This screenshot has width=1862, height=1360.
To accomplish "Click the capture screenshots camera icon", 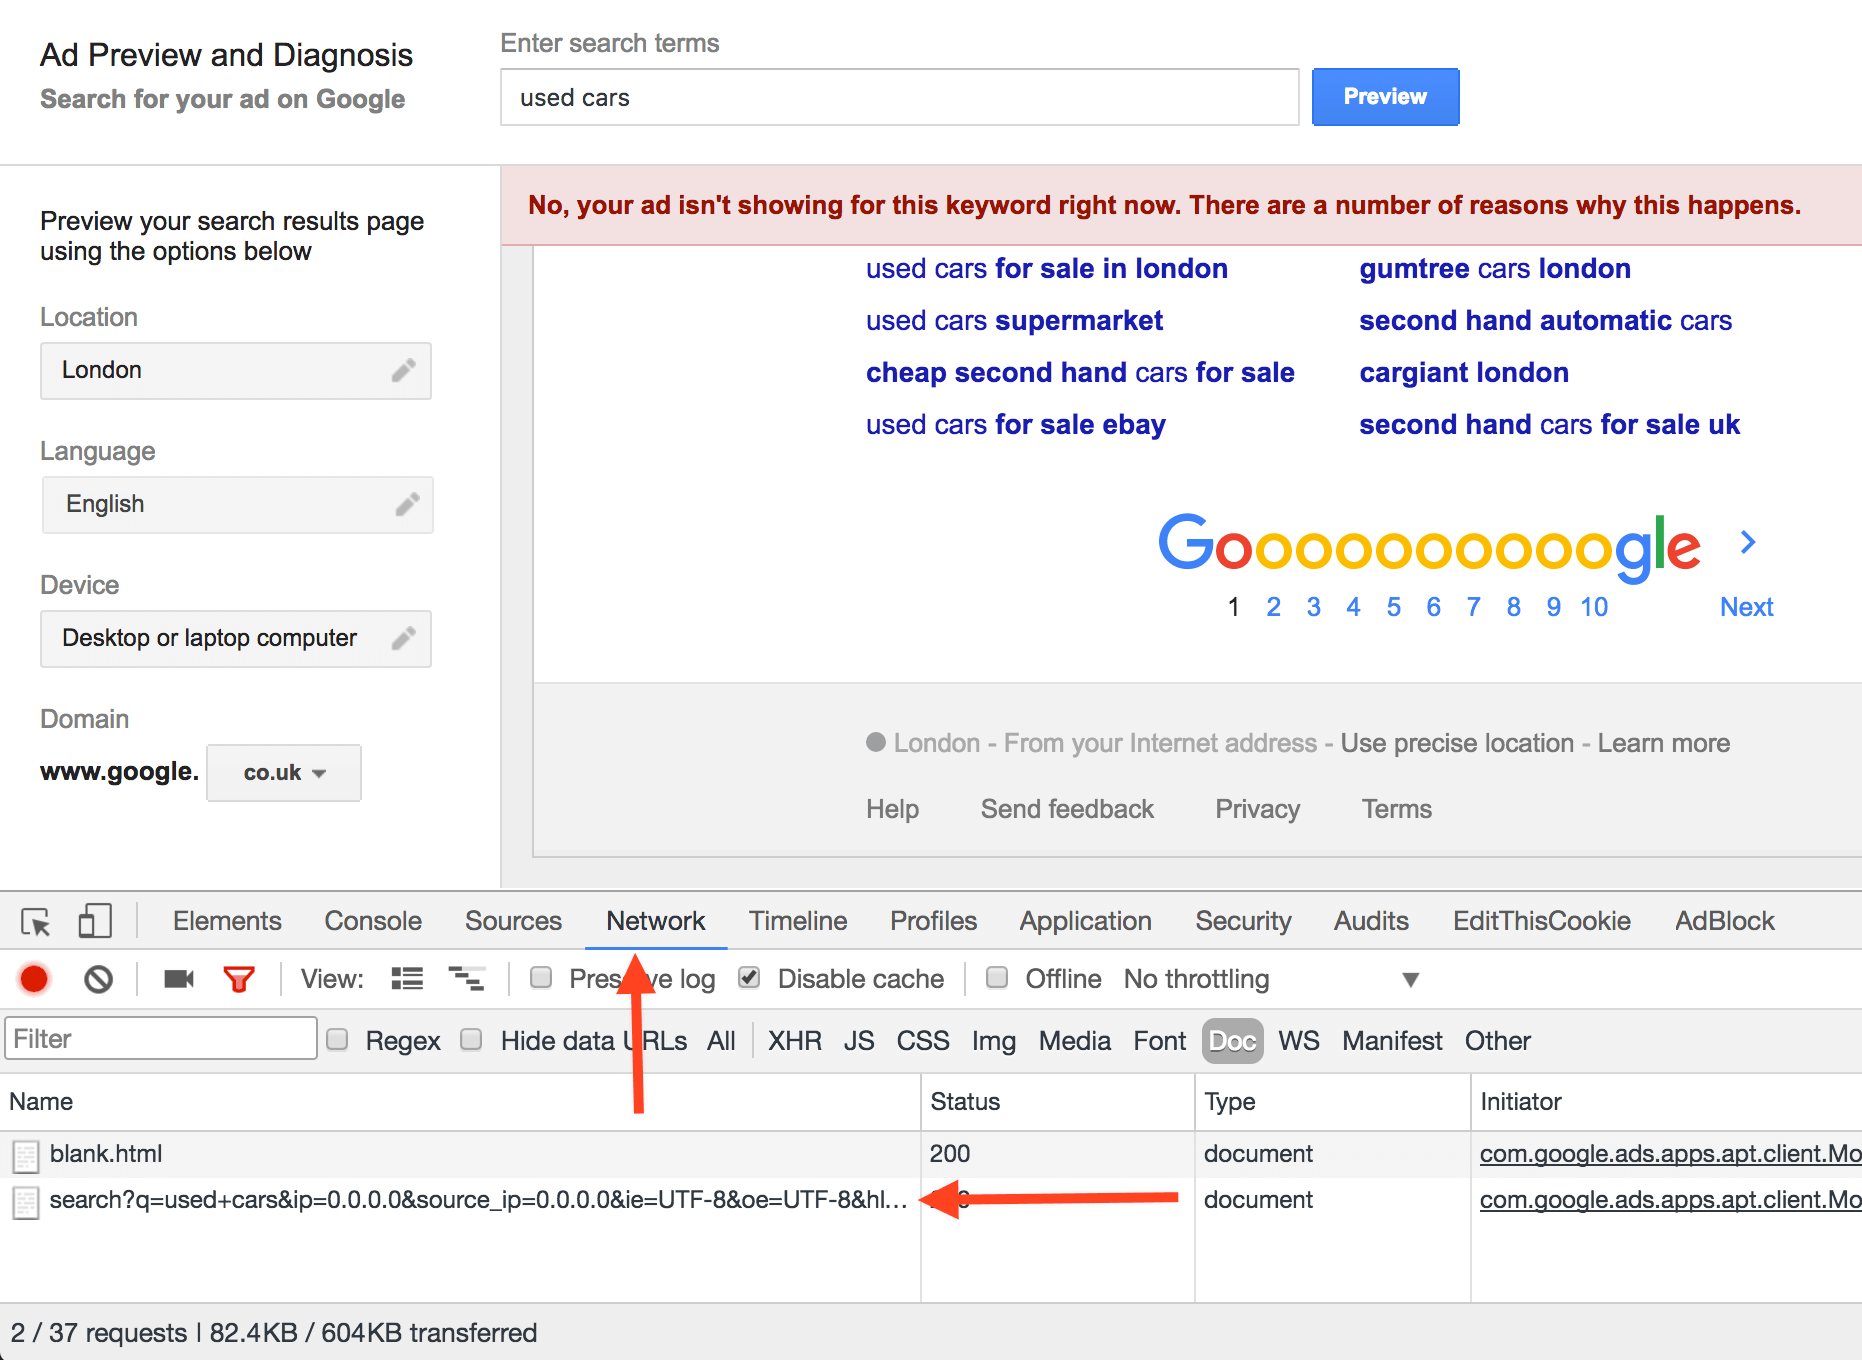I will click(179, 979).
